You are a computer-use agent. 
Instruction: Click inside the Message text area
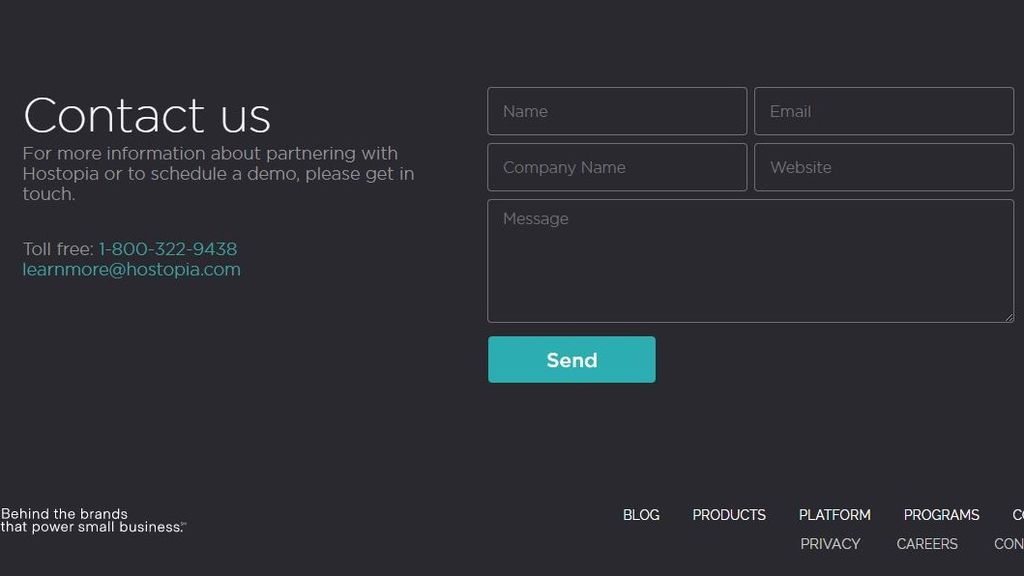750,260
